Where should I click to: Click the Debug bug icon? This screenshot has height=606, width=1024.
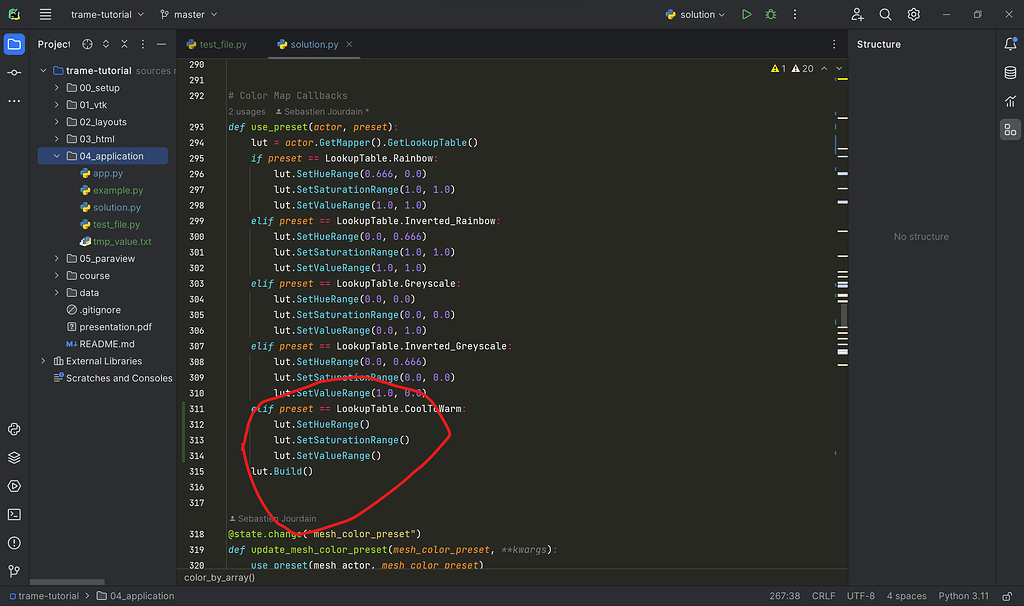[771, 15]
